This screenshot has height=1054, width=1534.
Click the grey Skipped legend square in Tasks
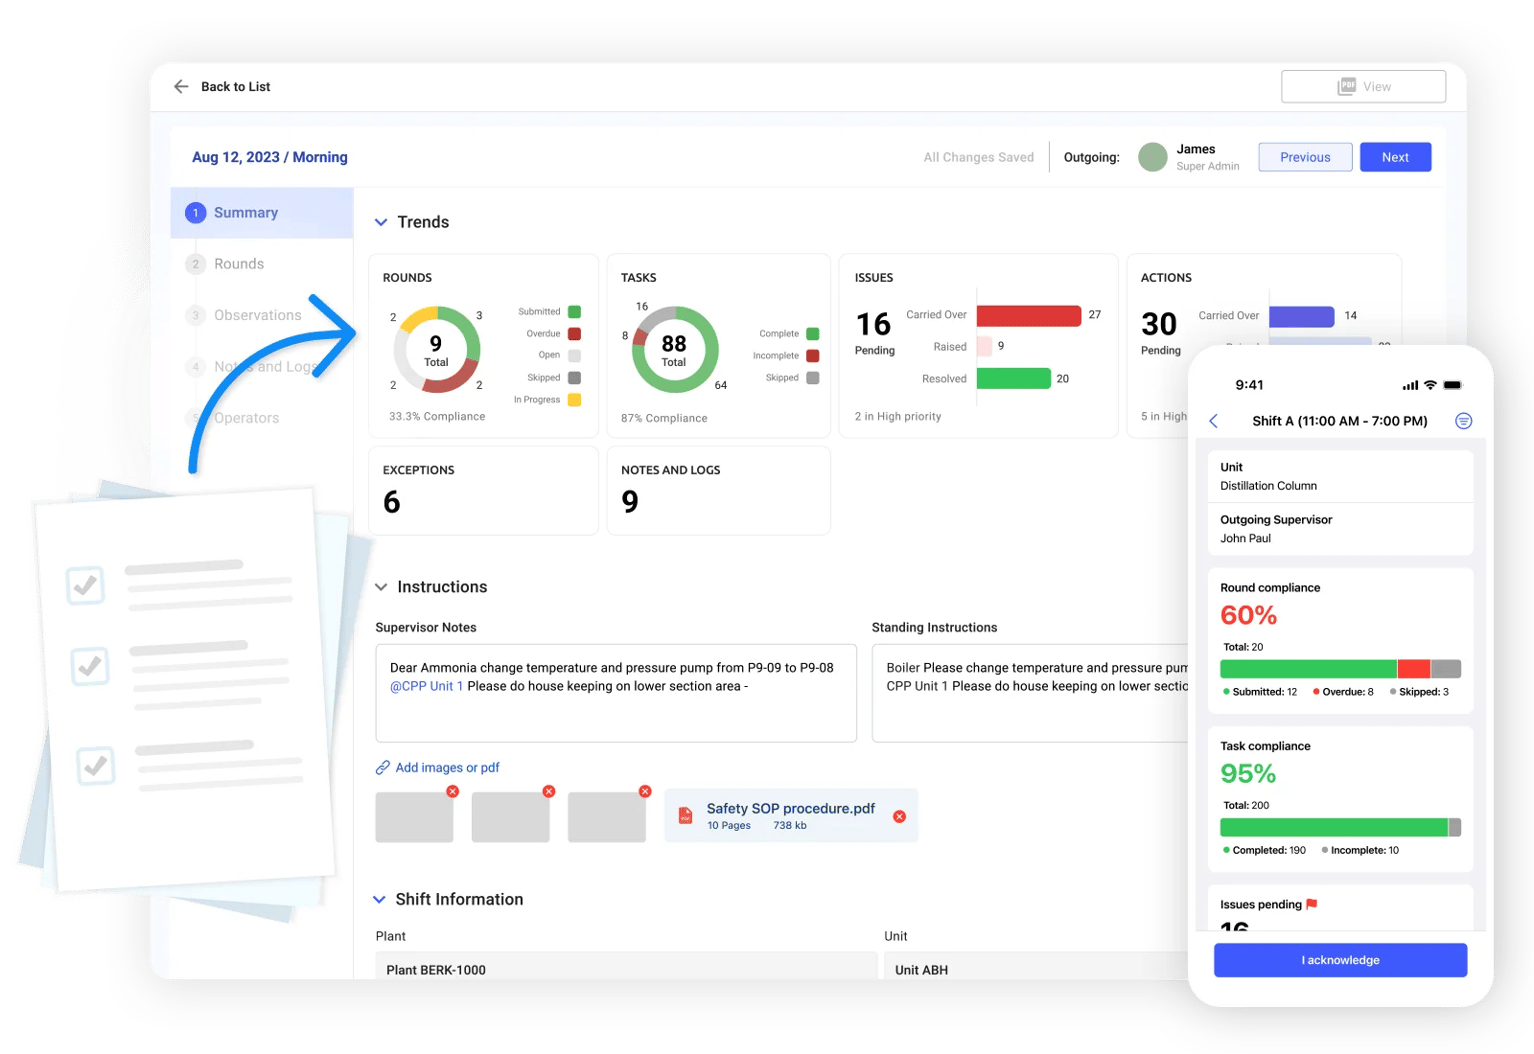click(x=813, y=378)
